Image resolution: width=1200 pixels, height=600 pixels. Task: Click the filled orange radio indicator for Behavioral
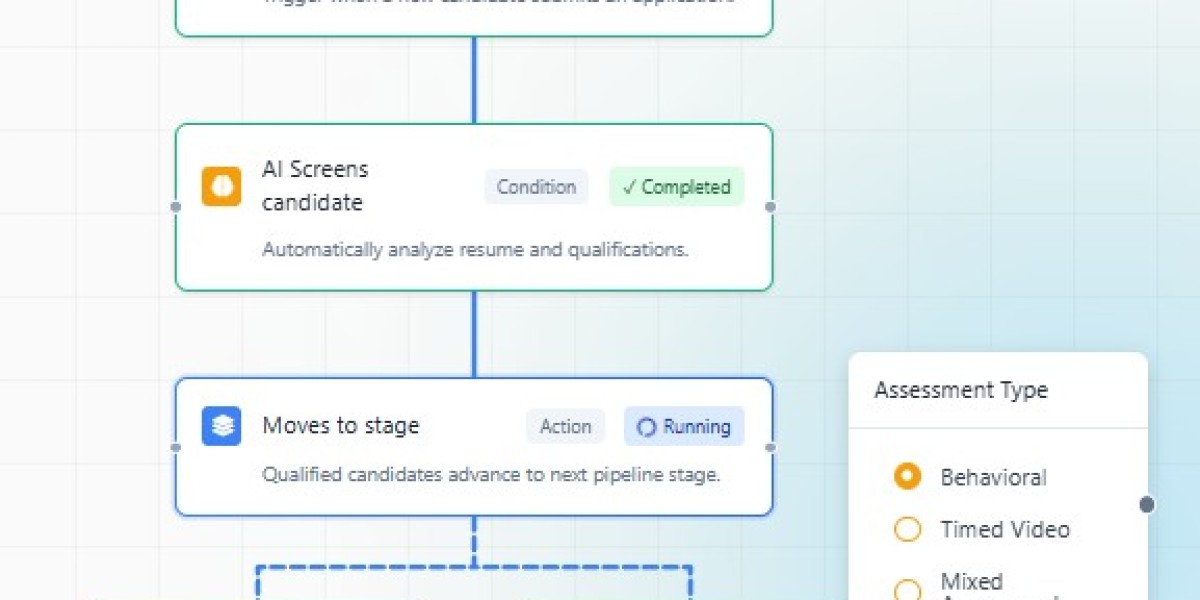click(907, 477)
